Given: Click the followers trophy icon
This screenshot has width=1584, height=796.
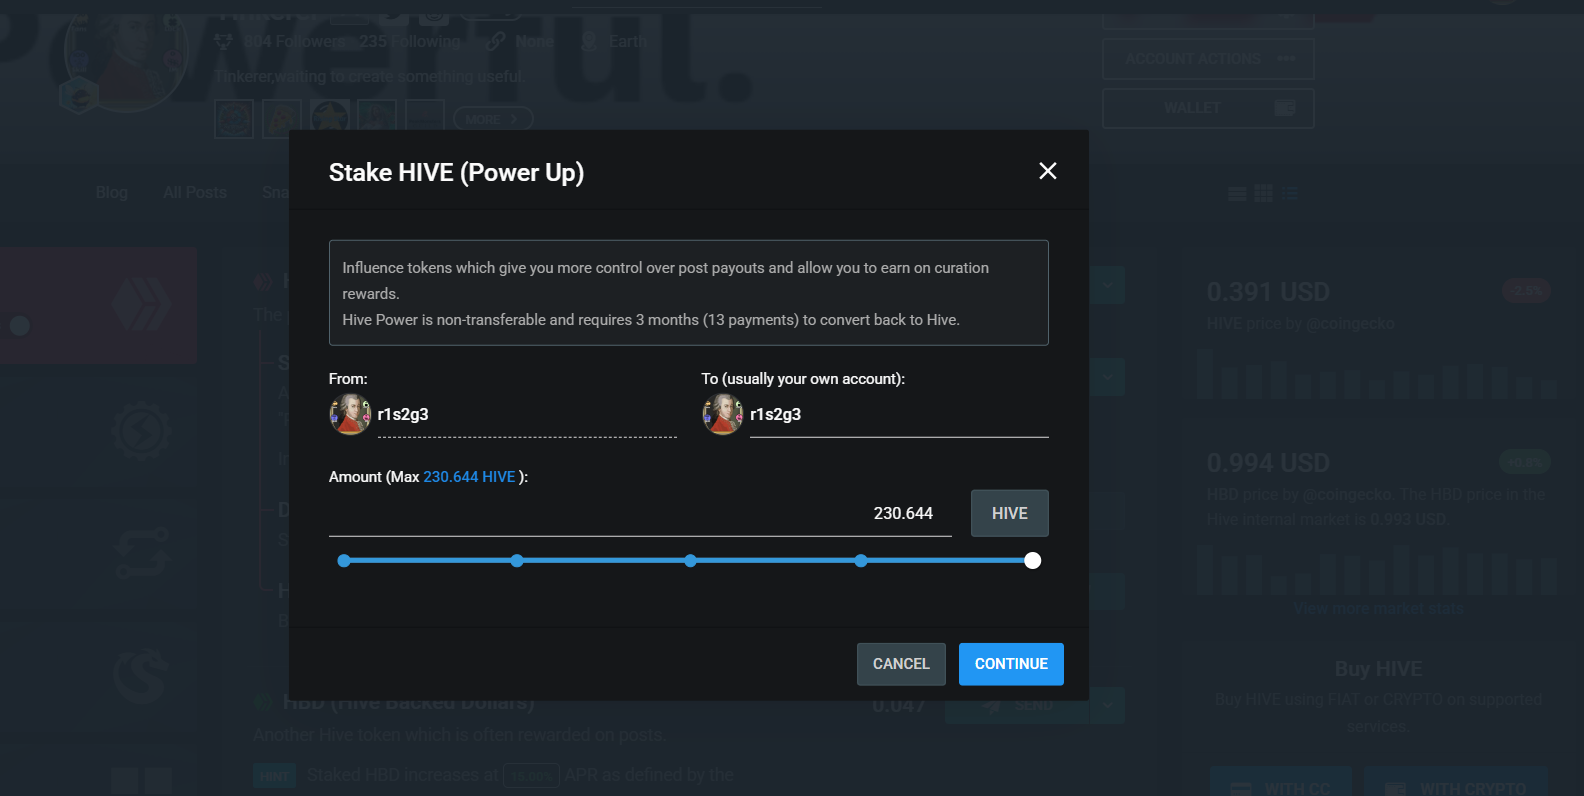Looking at the screenshot, I should tap(224, 41).
